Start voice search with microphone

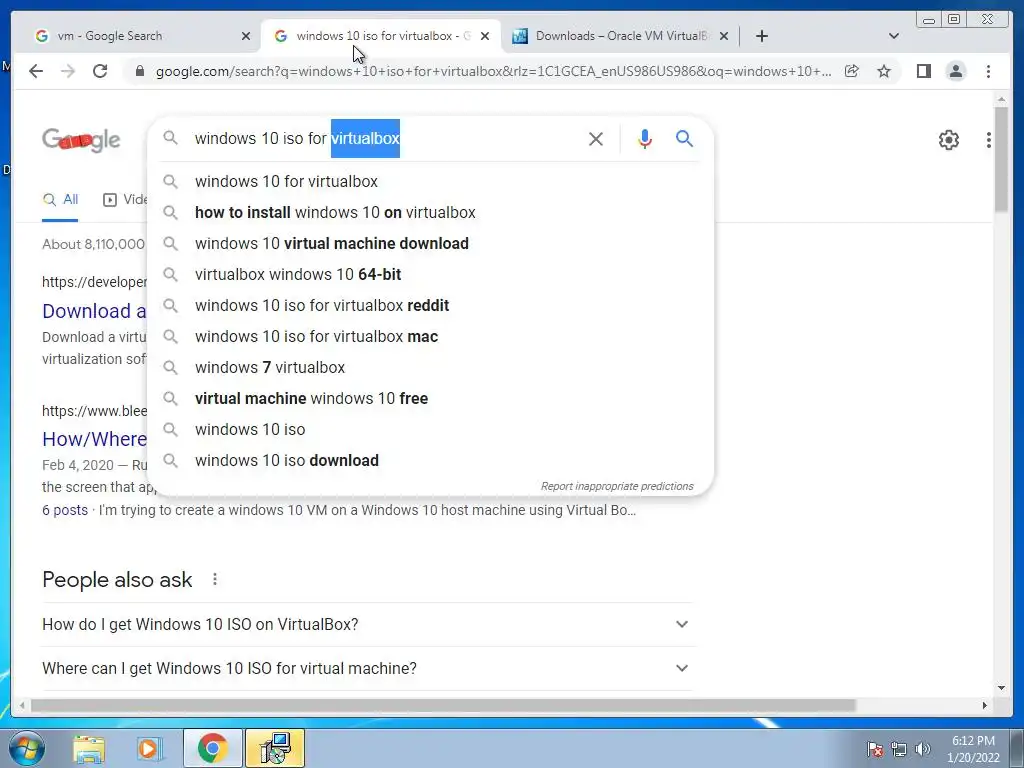[x=645, y=138]
